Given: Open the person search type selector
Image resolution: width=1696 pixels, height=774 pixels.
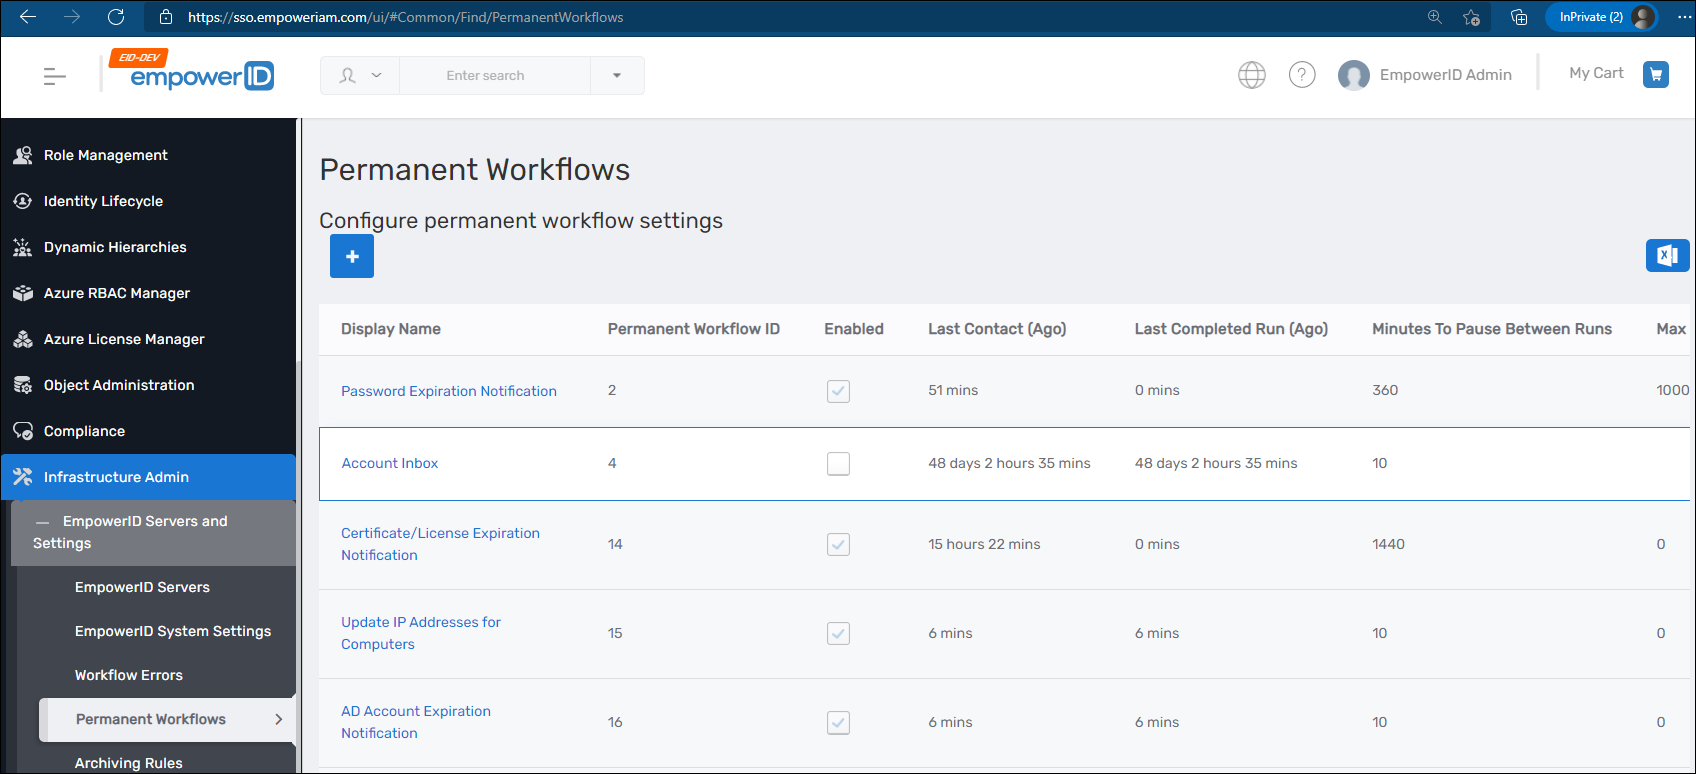Looking at the screenshot, I should [360, 76].
